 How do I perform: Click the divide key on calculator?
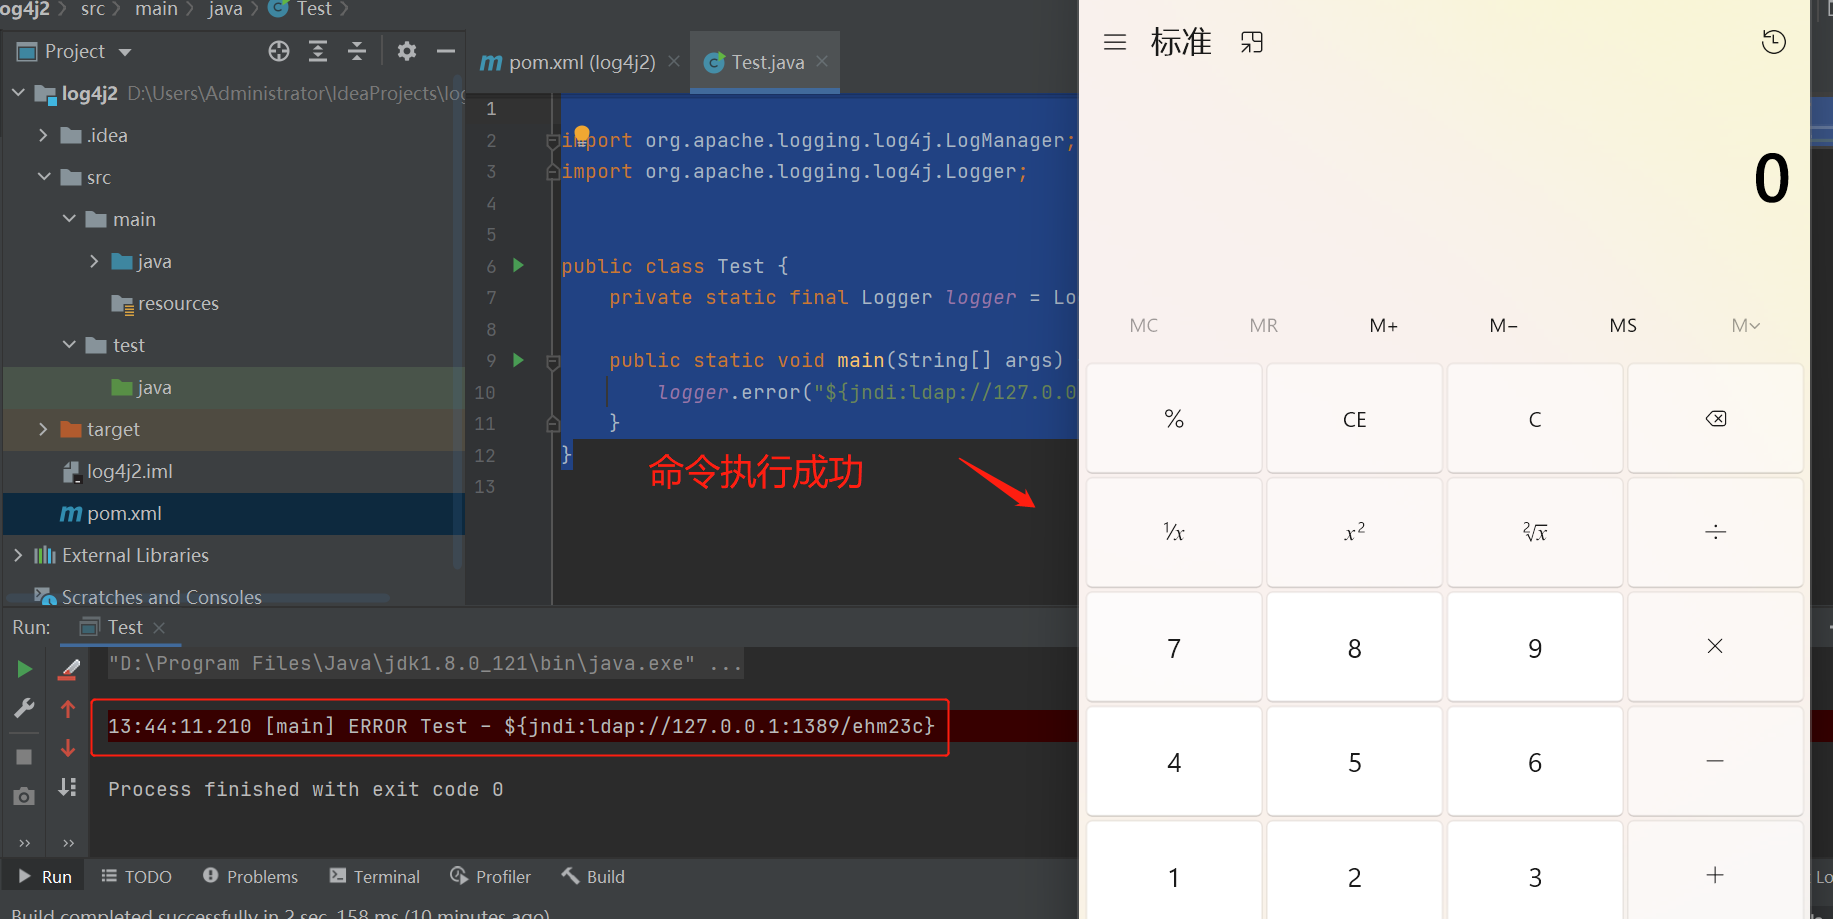[1715, 532]
